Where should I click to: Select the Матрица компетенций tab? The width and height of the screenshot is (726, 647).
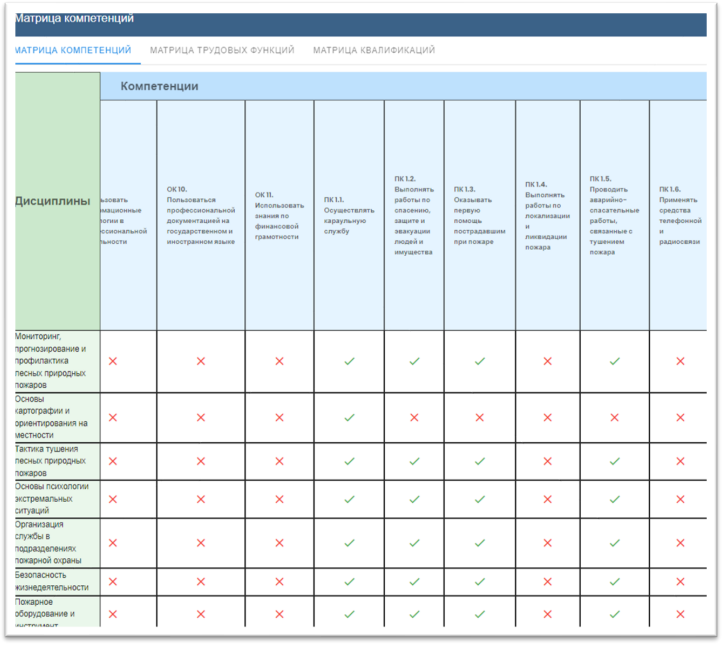(73, 50)
